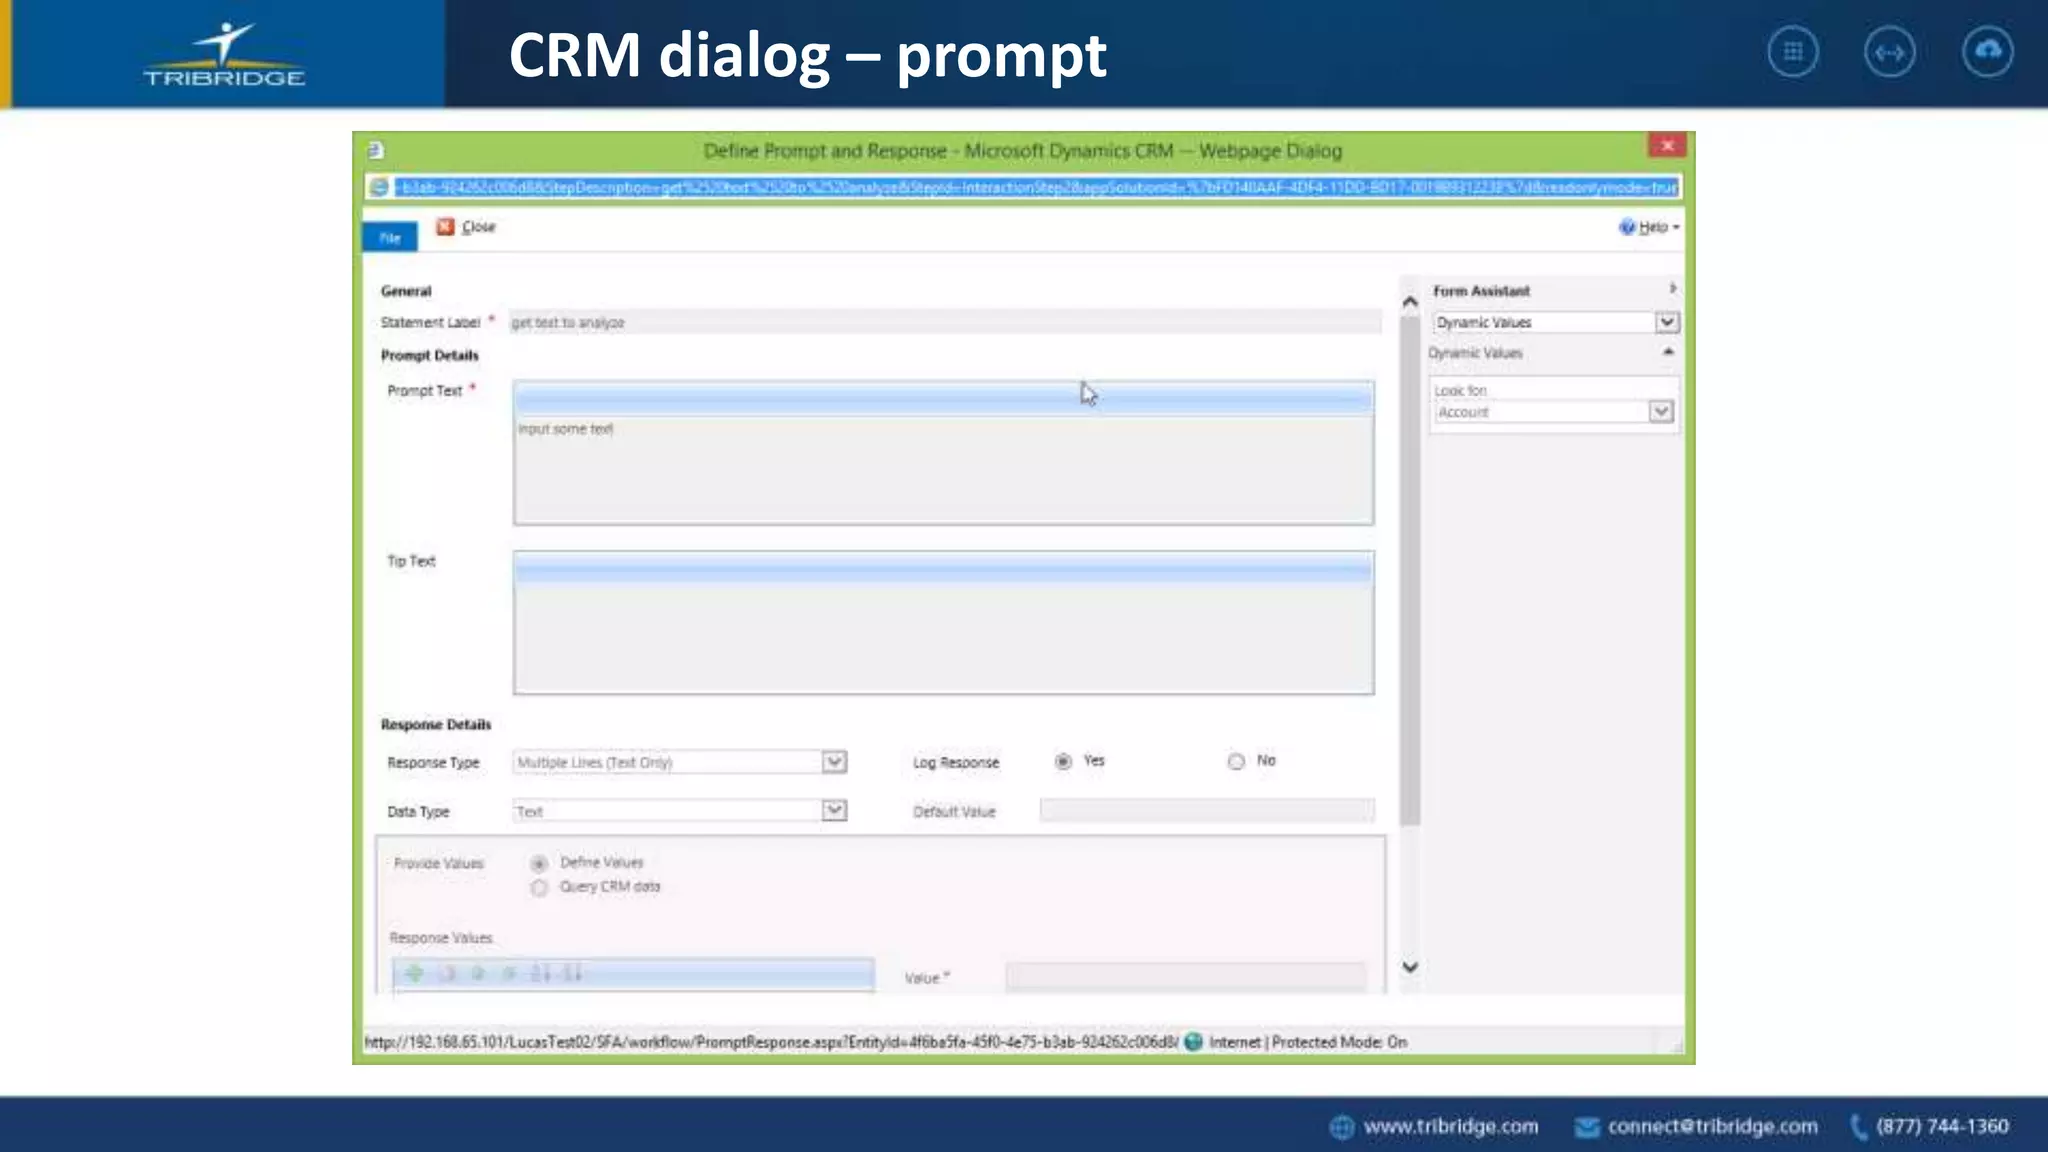Click the arrows expand icon in slide header
The image size is (2048, 1152).
pos(1889,52)
